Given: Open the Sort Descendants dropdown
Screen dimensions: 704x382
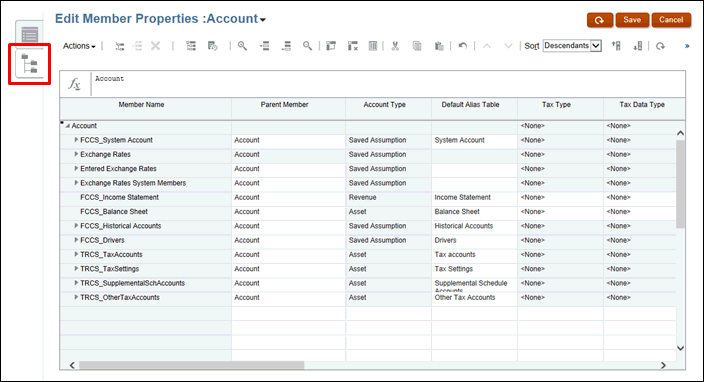Looking at the screenshot, I should [572, 46].
